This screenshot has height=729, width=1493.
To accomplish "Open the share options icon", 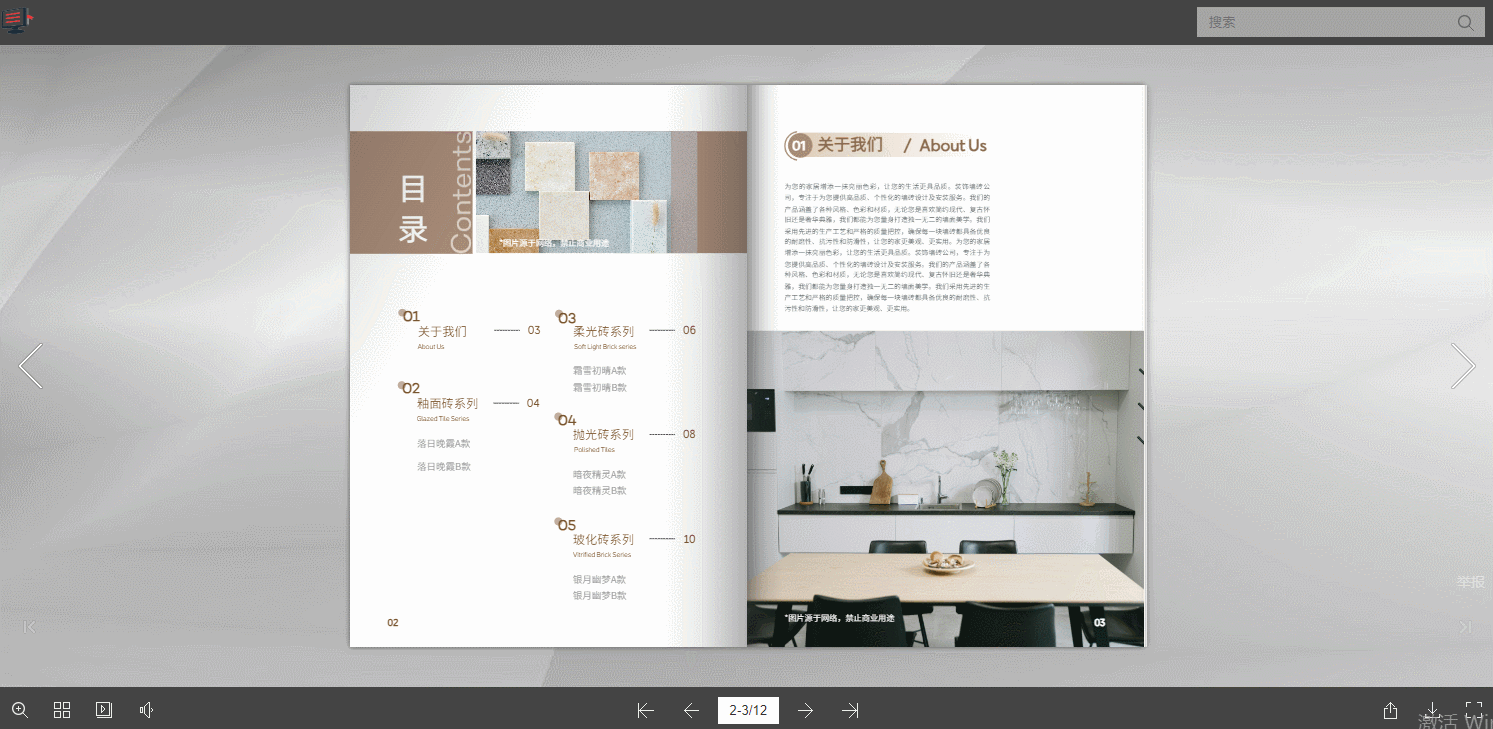I will click(1390, 710).
